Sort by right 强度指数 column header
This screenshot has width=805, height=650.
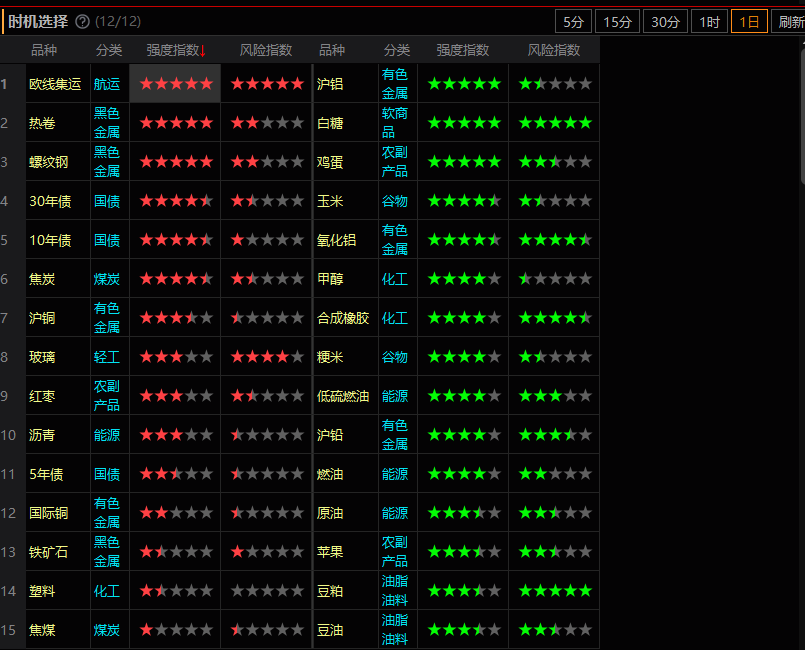click(x=463, y=50)
